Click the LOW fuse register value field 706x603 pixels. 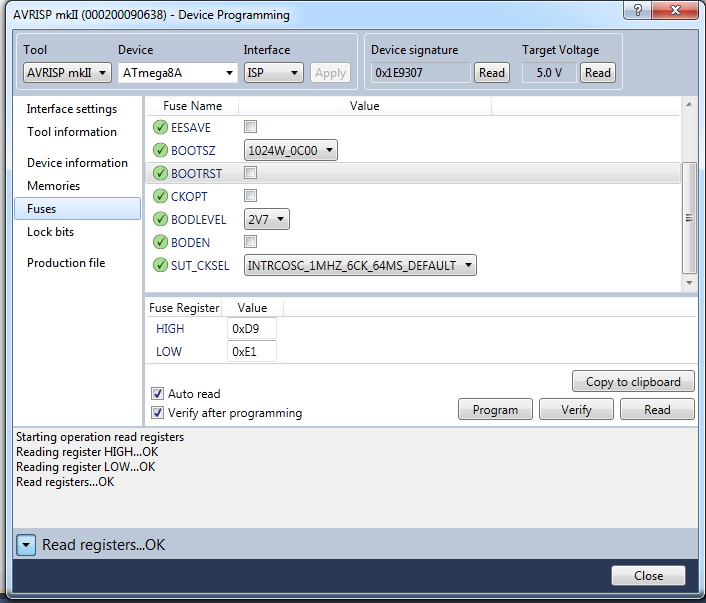click(x=252, y=351)
